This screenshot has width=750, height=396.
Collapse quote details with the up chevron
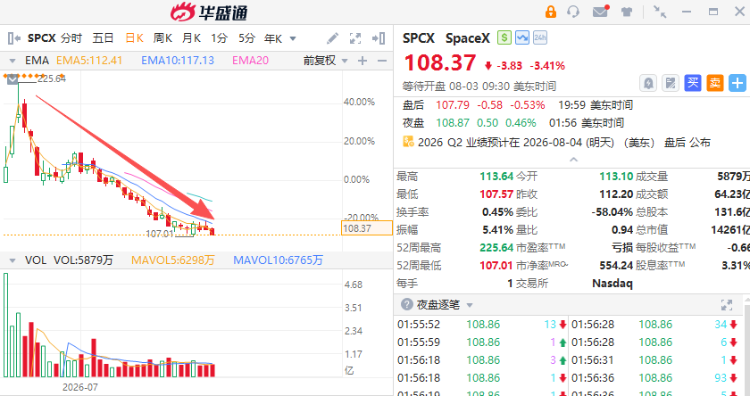(574, 159)
